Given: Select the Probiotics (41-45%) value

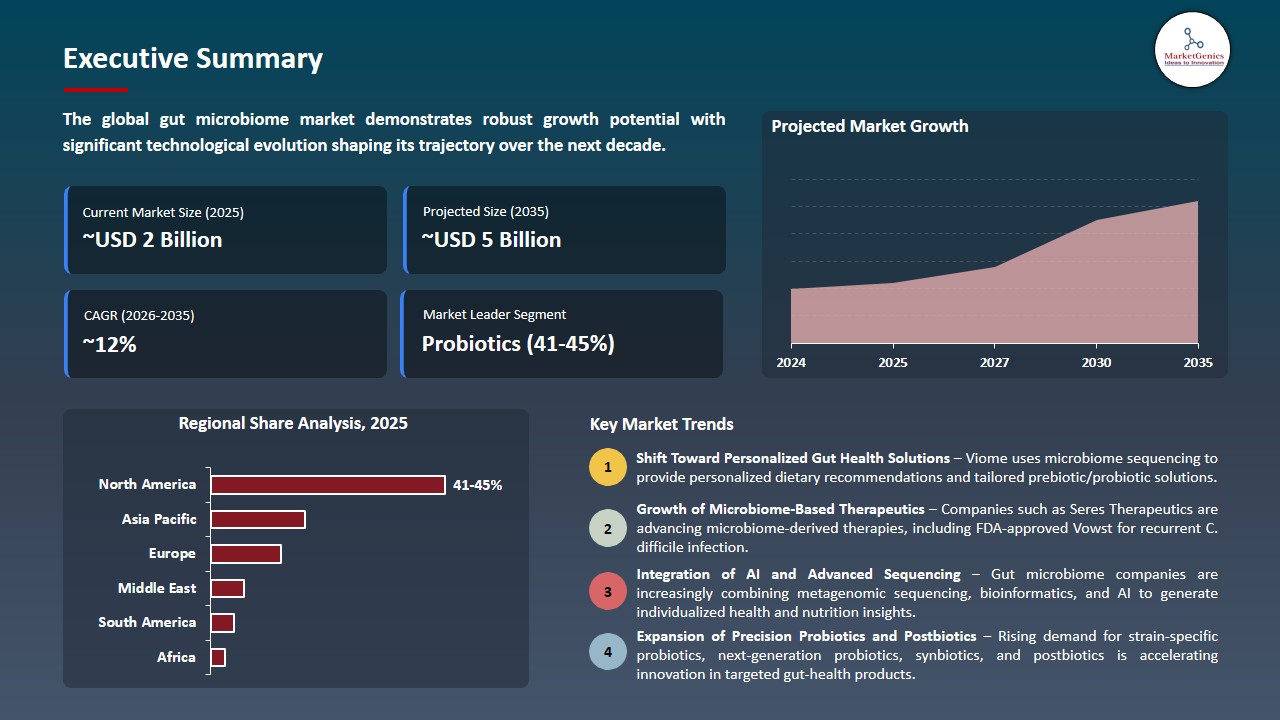Looking at the screenshot, I should click(x=518, y=344).
